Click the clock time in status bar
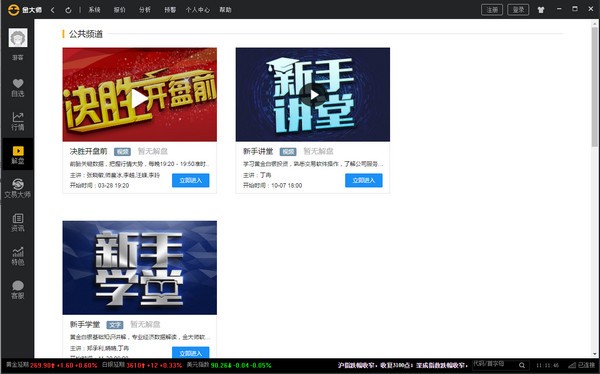Viewport: 600px width, 374px height. pyautogui.click(x=548, y=365)
